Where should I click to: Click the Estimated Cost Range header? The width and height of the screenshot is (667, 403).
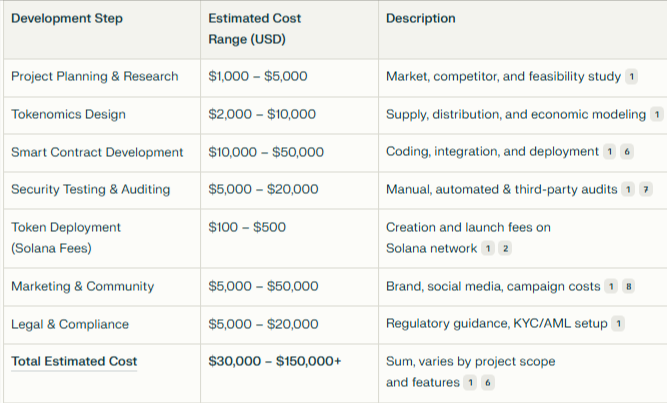[254, 29]
